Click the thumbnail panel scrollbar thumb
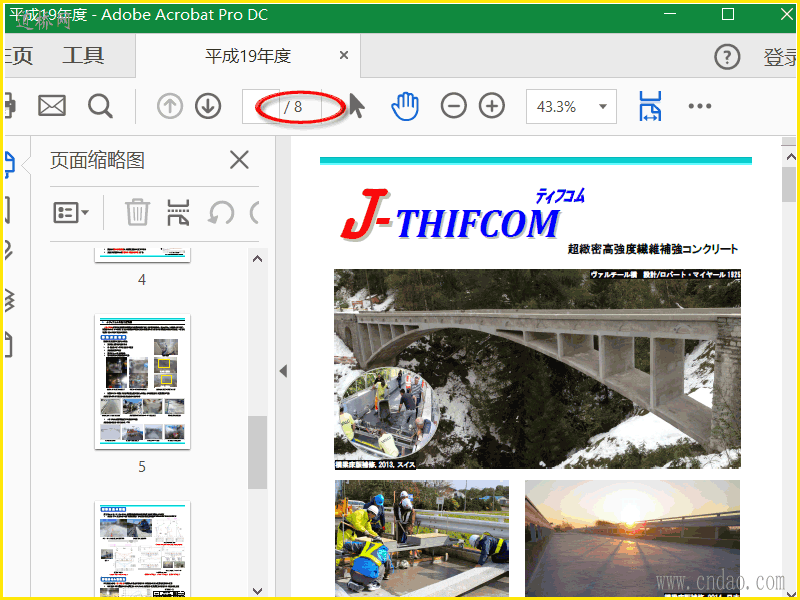The image size is (800, 600). [x=258, y=452]
